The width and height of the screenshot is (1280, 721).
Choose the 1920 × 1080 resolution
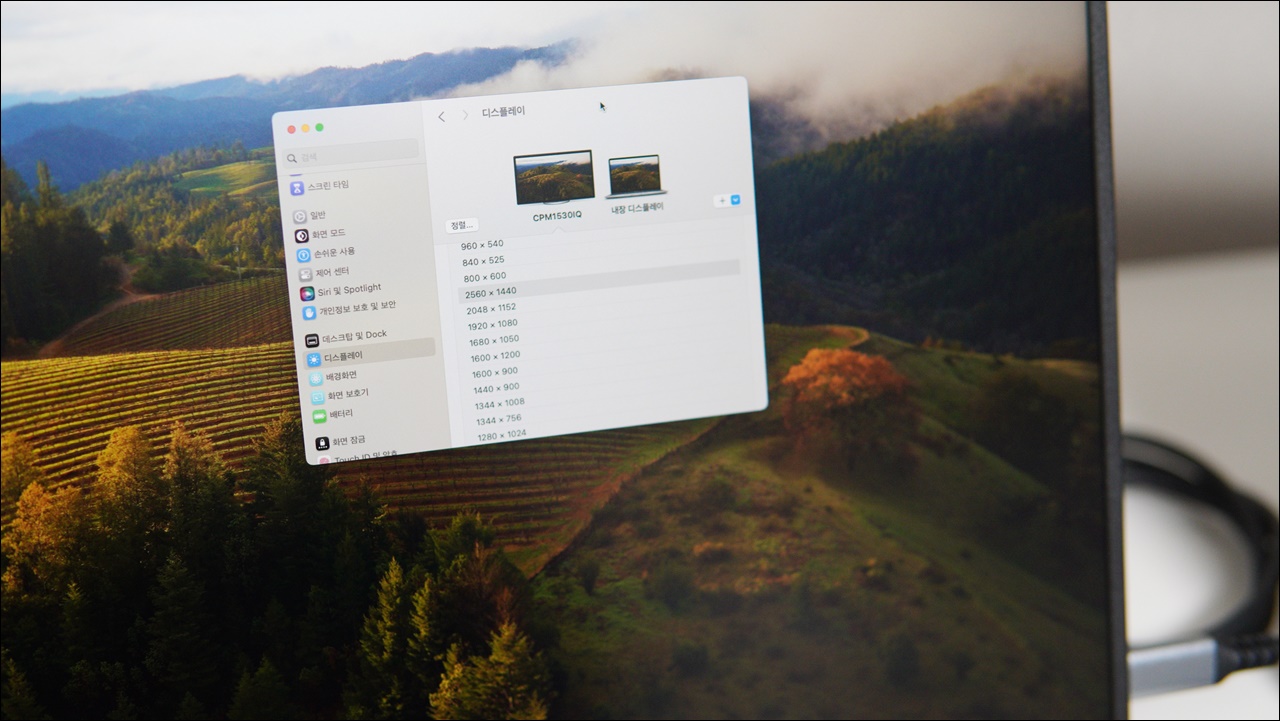pos(493,325)
